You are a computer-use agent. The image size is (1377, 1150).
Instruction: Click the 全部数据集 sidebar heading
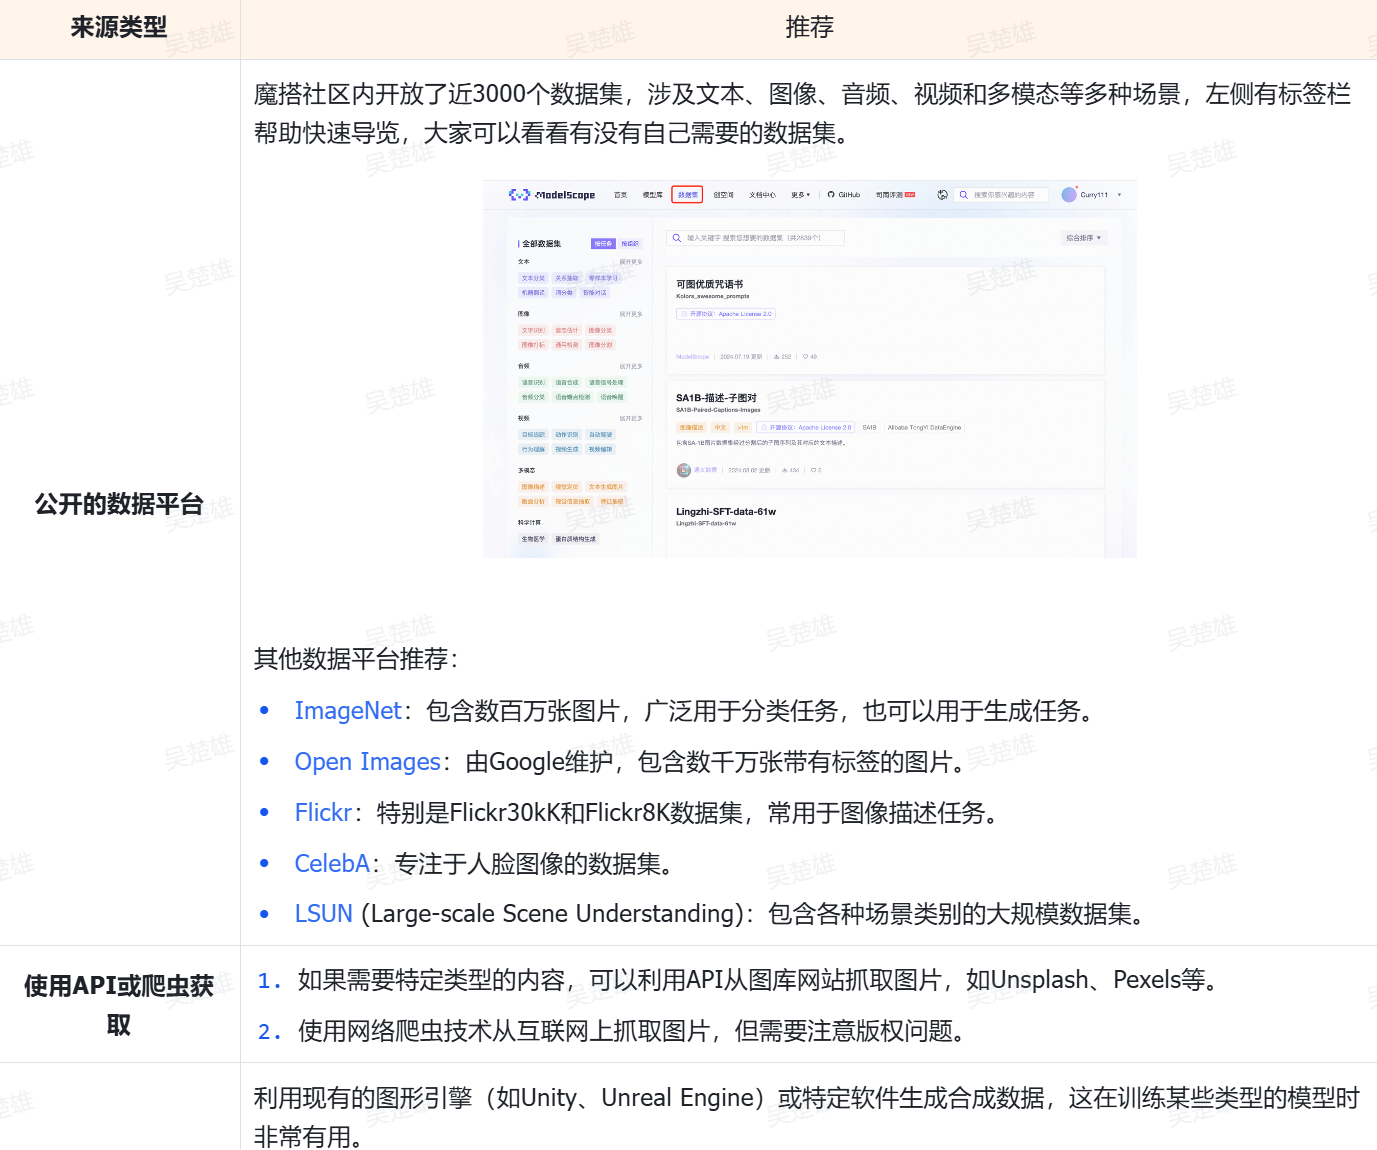click(541, 244)
